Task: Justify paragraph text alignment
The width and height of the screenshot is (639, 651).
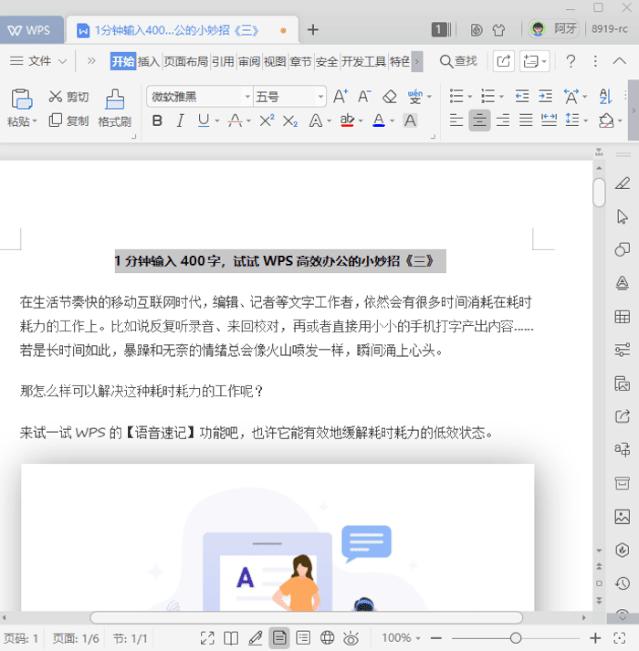Action: coord(526,120)
